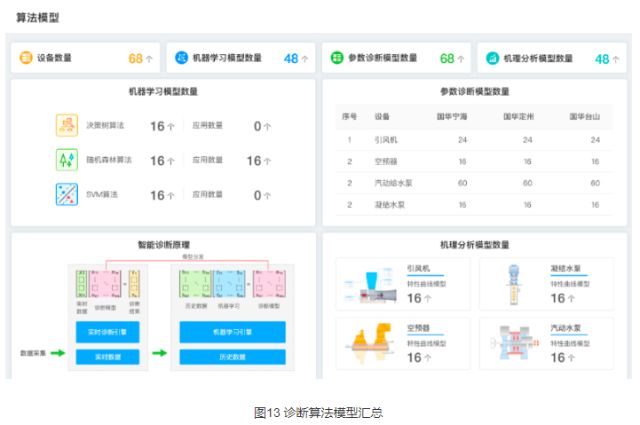Select the 决策树算法 icon
The width and height of the screenshot is (640, 425).
click(67, 126)
